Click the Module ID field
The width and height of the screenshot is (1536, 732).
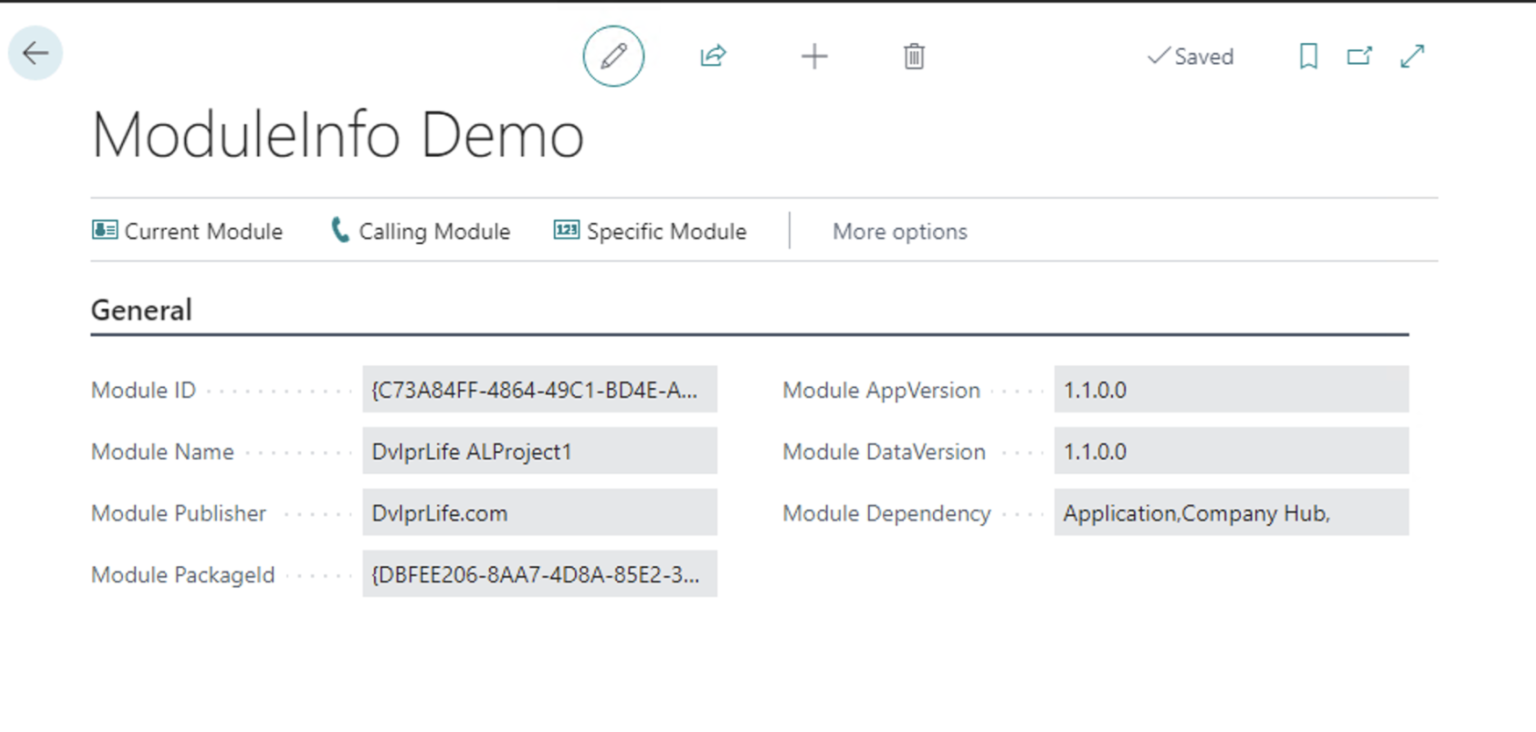(539, 390)
